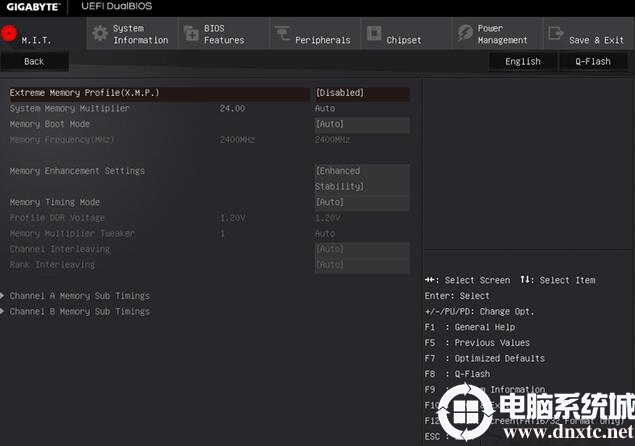
Task: Click the F1 General Help hint
Action: [x=470, y=327]
